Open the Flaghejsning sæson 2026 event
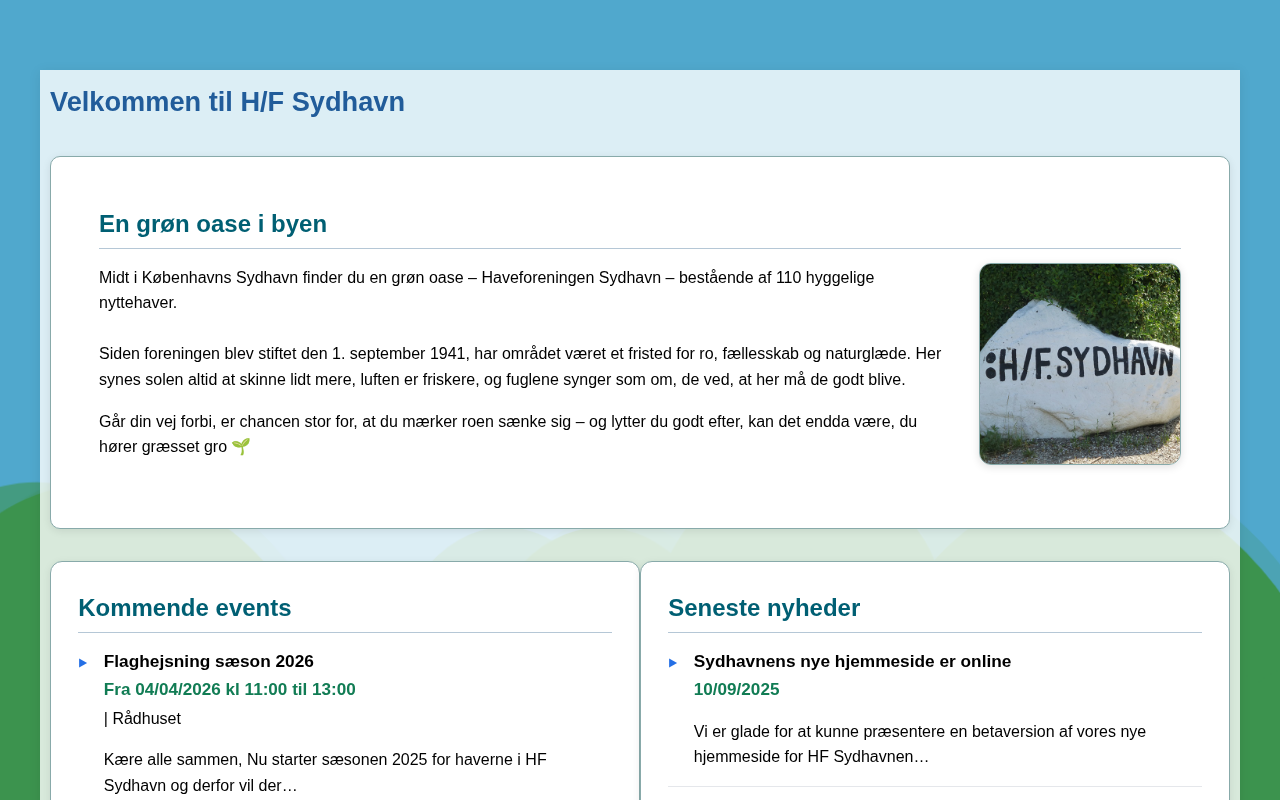Image resolution: width=1280 pixels, height=800 pixels. (x=209, y=661)
